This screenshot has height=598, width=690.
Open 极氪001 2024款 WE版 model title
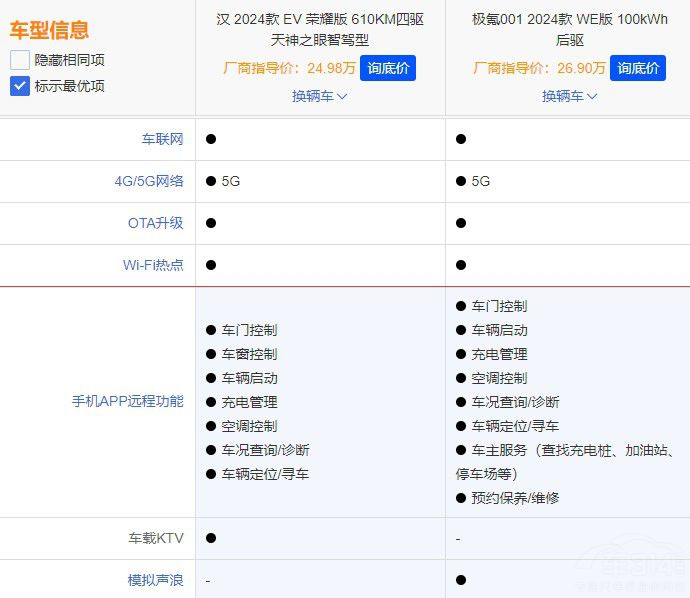tap(569, 29)
